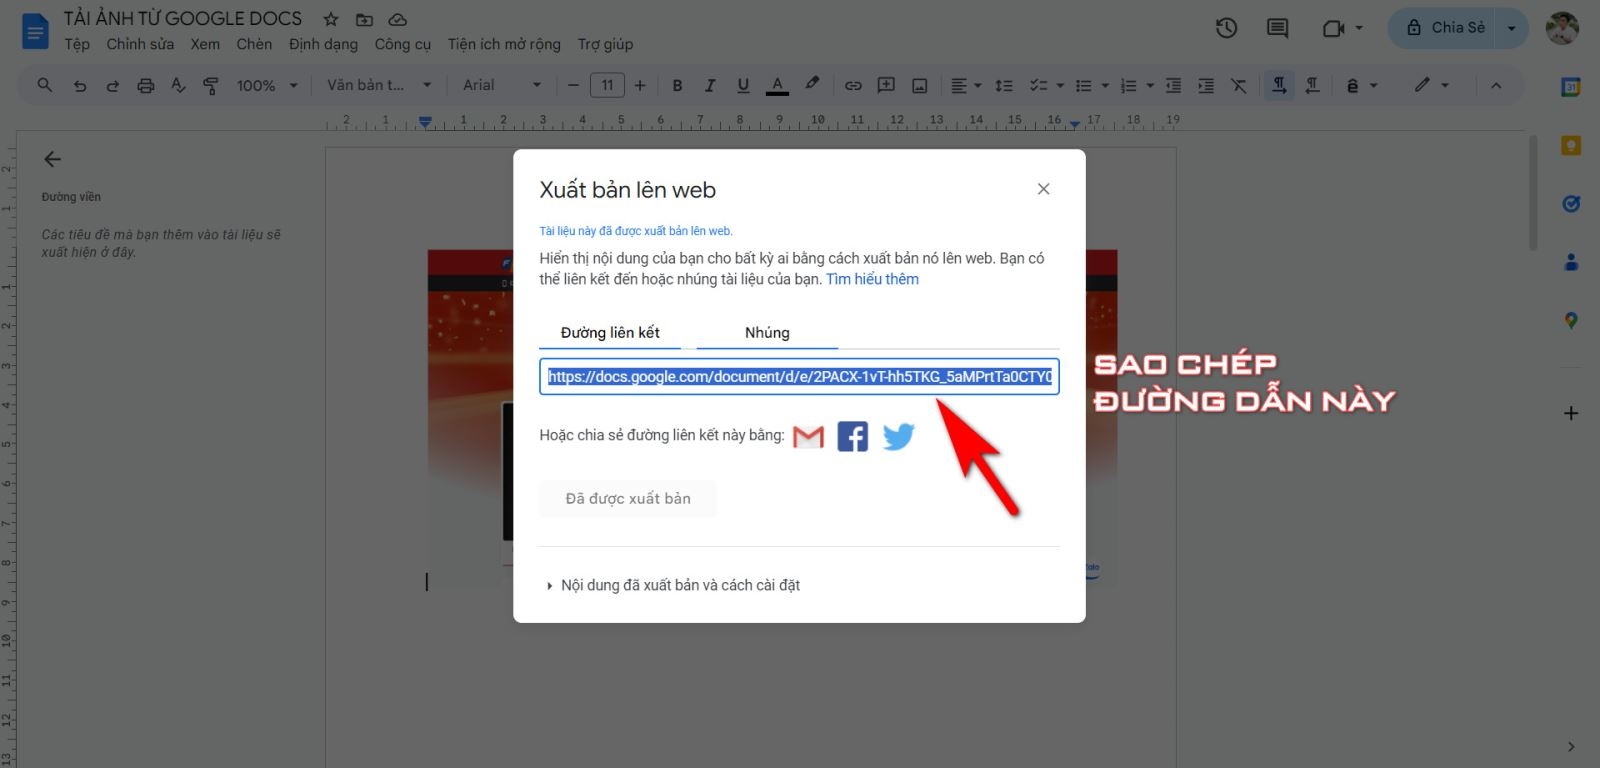Screen dimensions: 1600x768
Task: Open the Chỉnh sửa menu
Action: click(140, 44)
